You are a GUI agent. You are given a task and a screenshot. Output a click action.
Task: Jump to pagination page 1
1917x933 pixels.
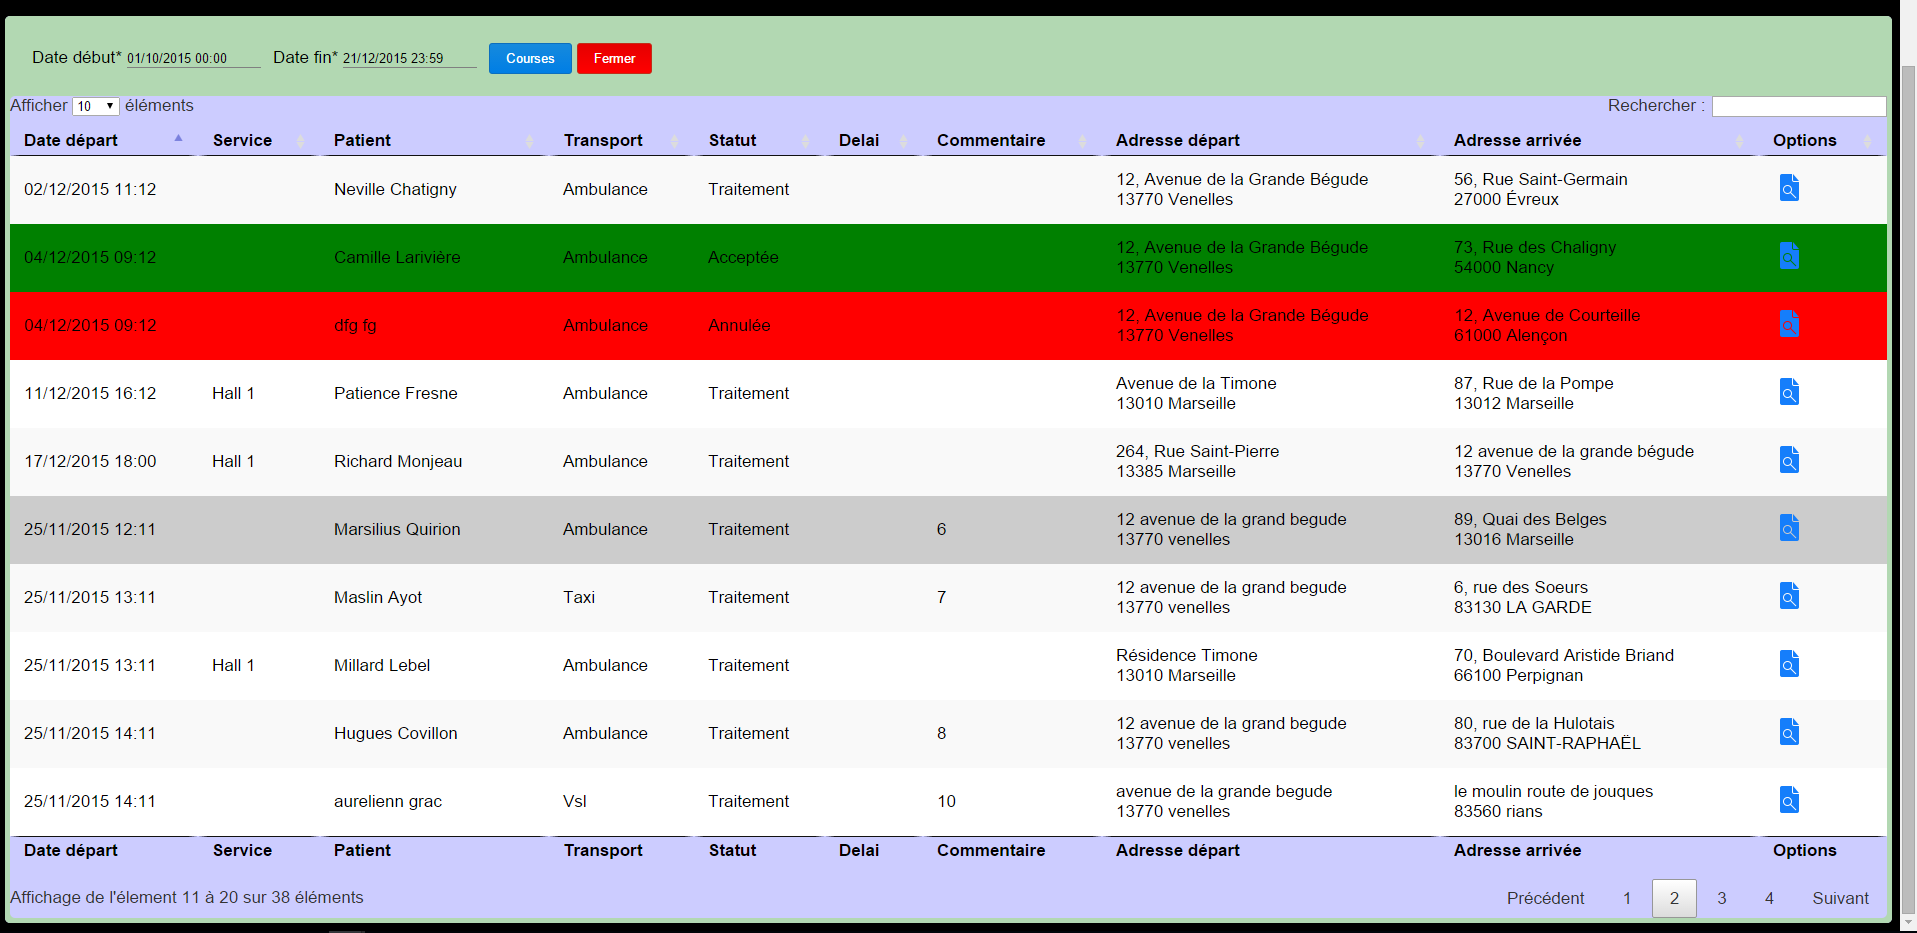click(x=1627, y=898)
